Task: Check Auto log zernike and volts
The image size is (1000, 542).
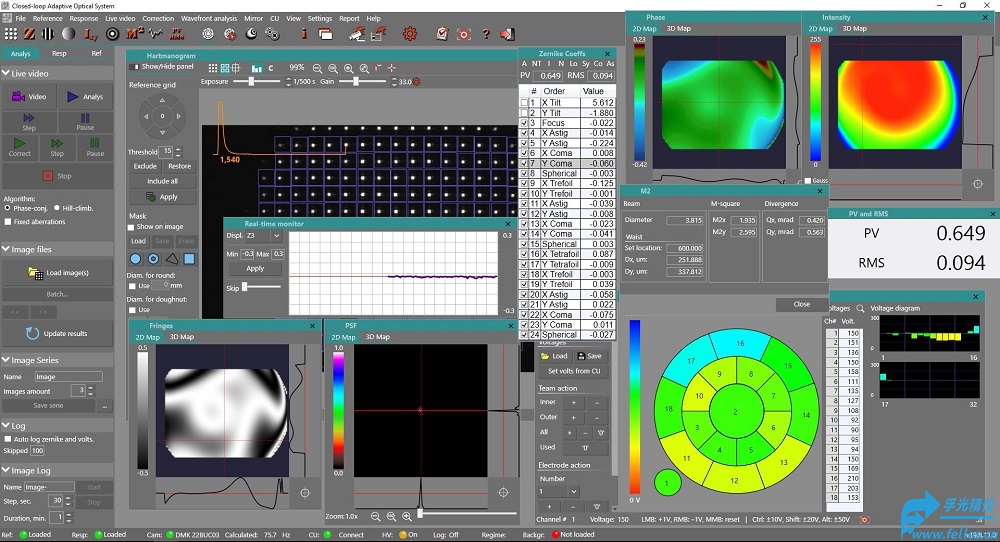Action: [8, 439]
